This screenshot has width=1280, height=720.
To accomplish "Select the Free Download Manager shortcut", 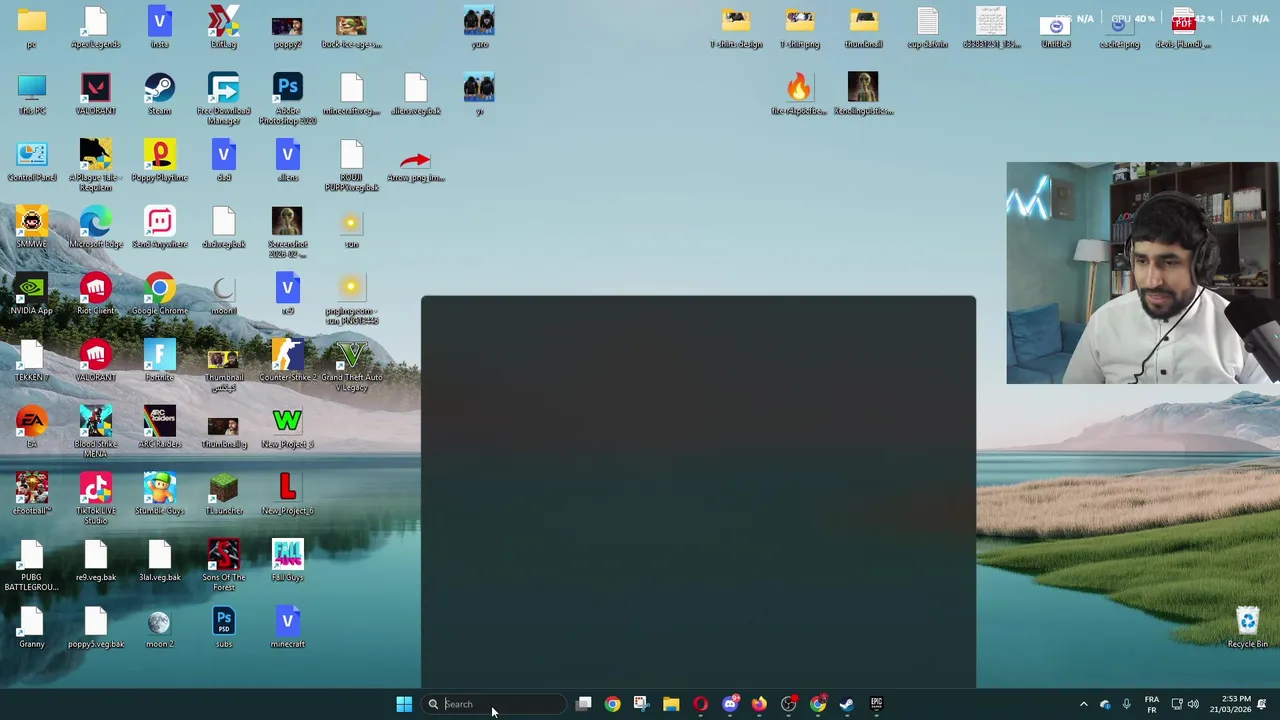I will click(x=223, y=98).
